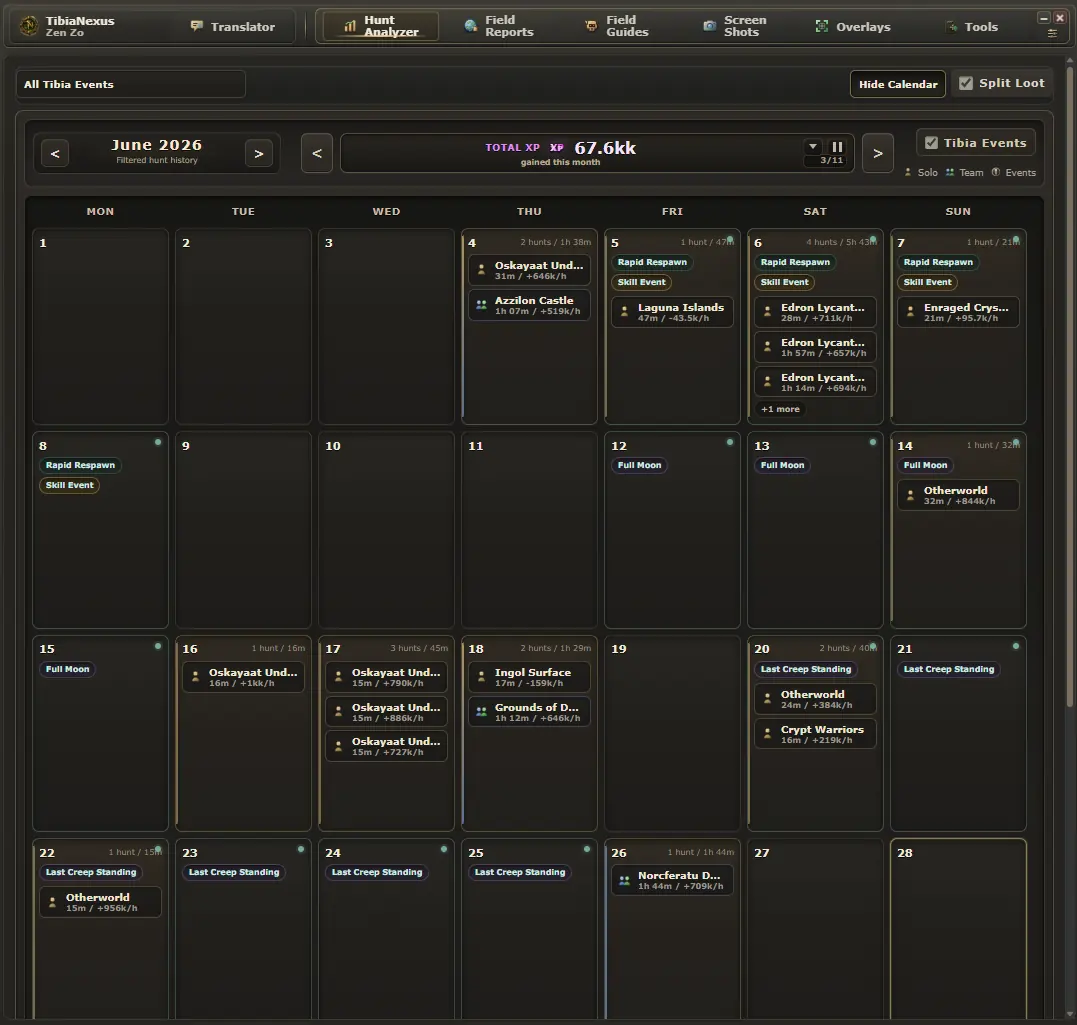Select Full Moon tag on June 13

(782, 466)
